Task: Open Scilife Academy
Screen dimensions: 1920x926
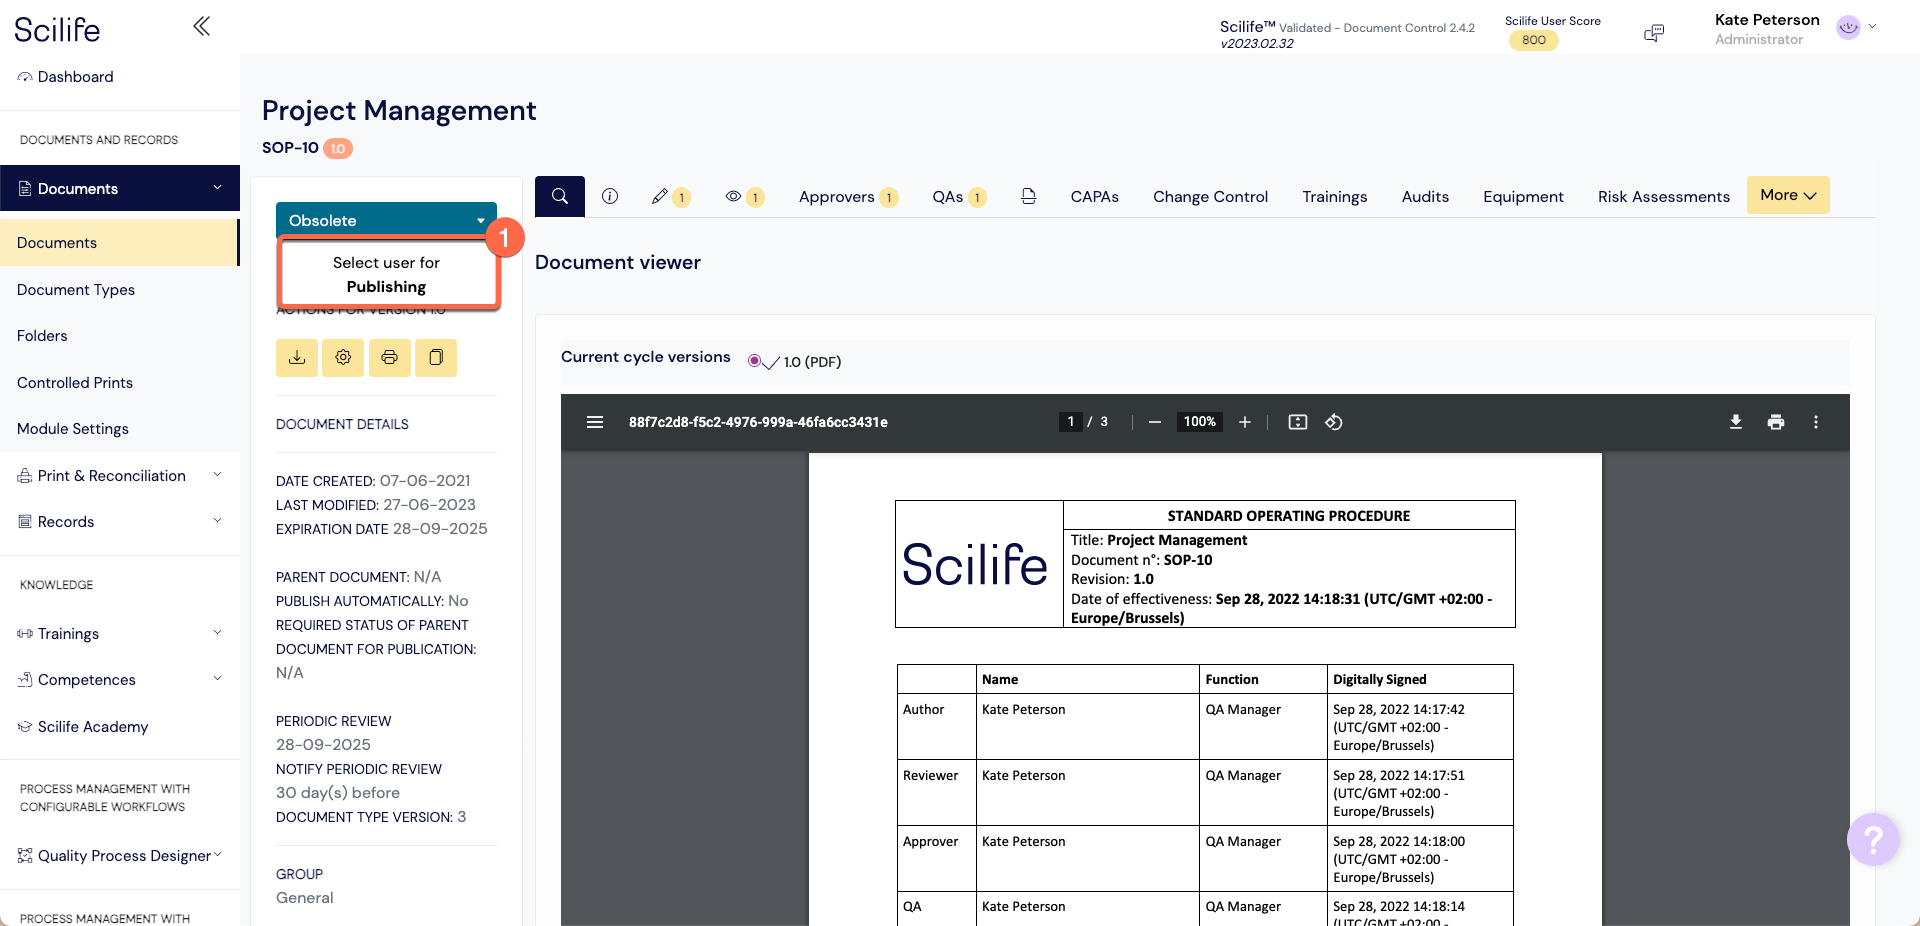Action: pos(83,727)
